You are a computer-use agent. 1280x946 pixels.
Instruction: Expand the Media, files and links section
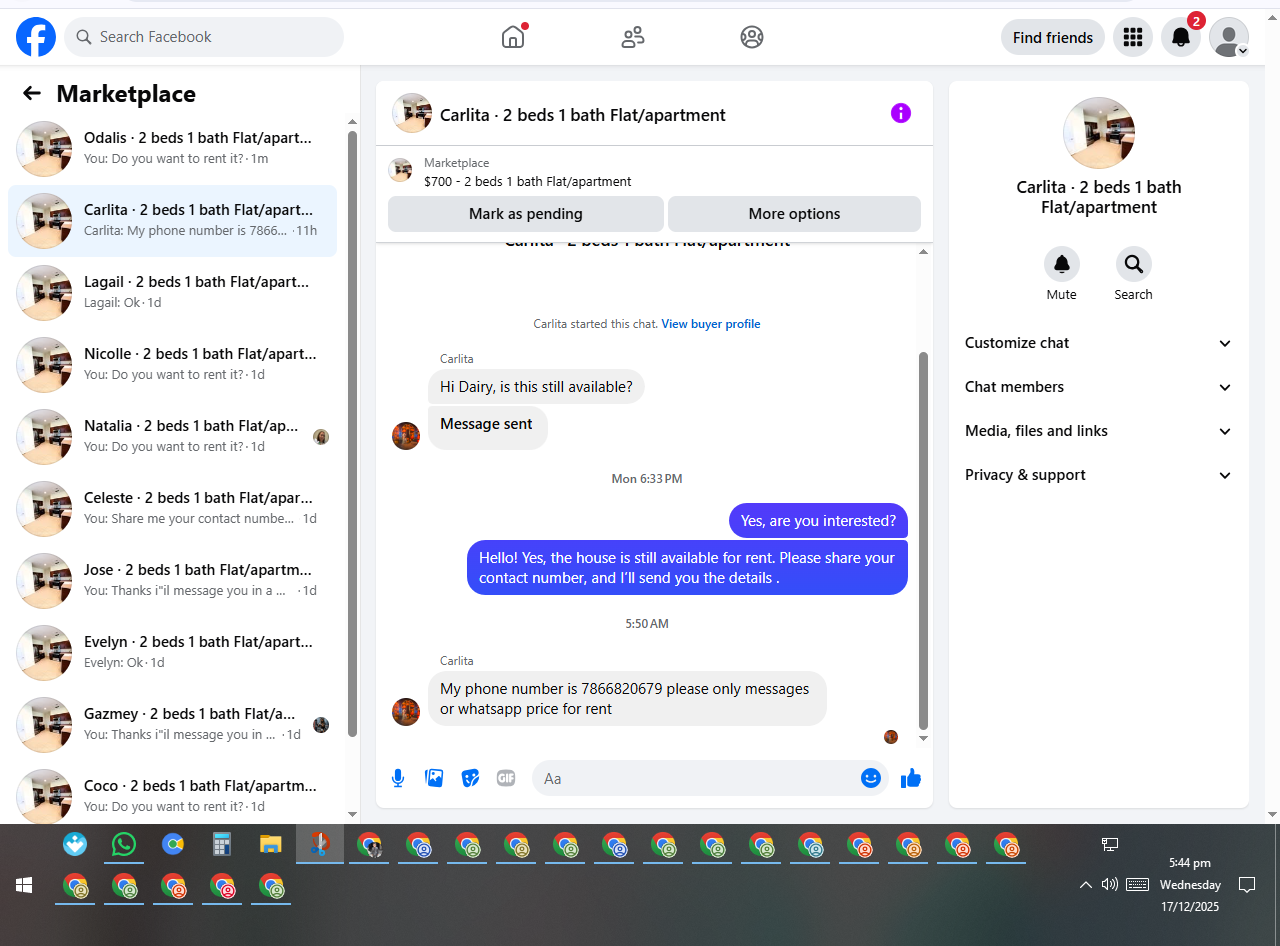tap(1099, 431)
